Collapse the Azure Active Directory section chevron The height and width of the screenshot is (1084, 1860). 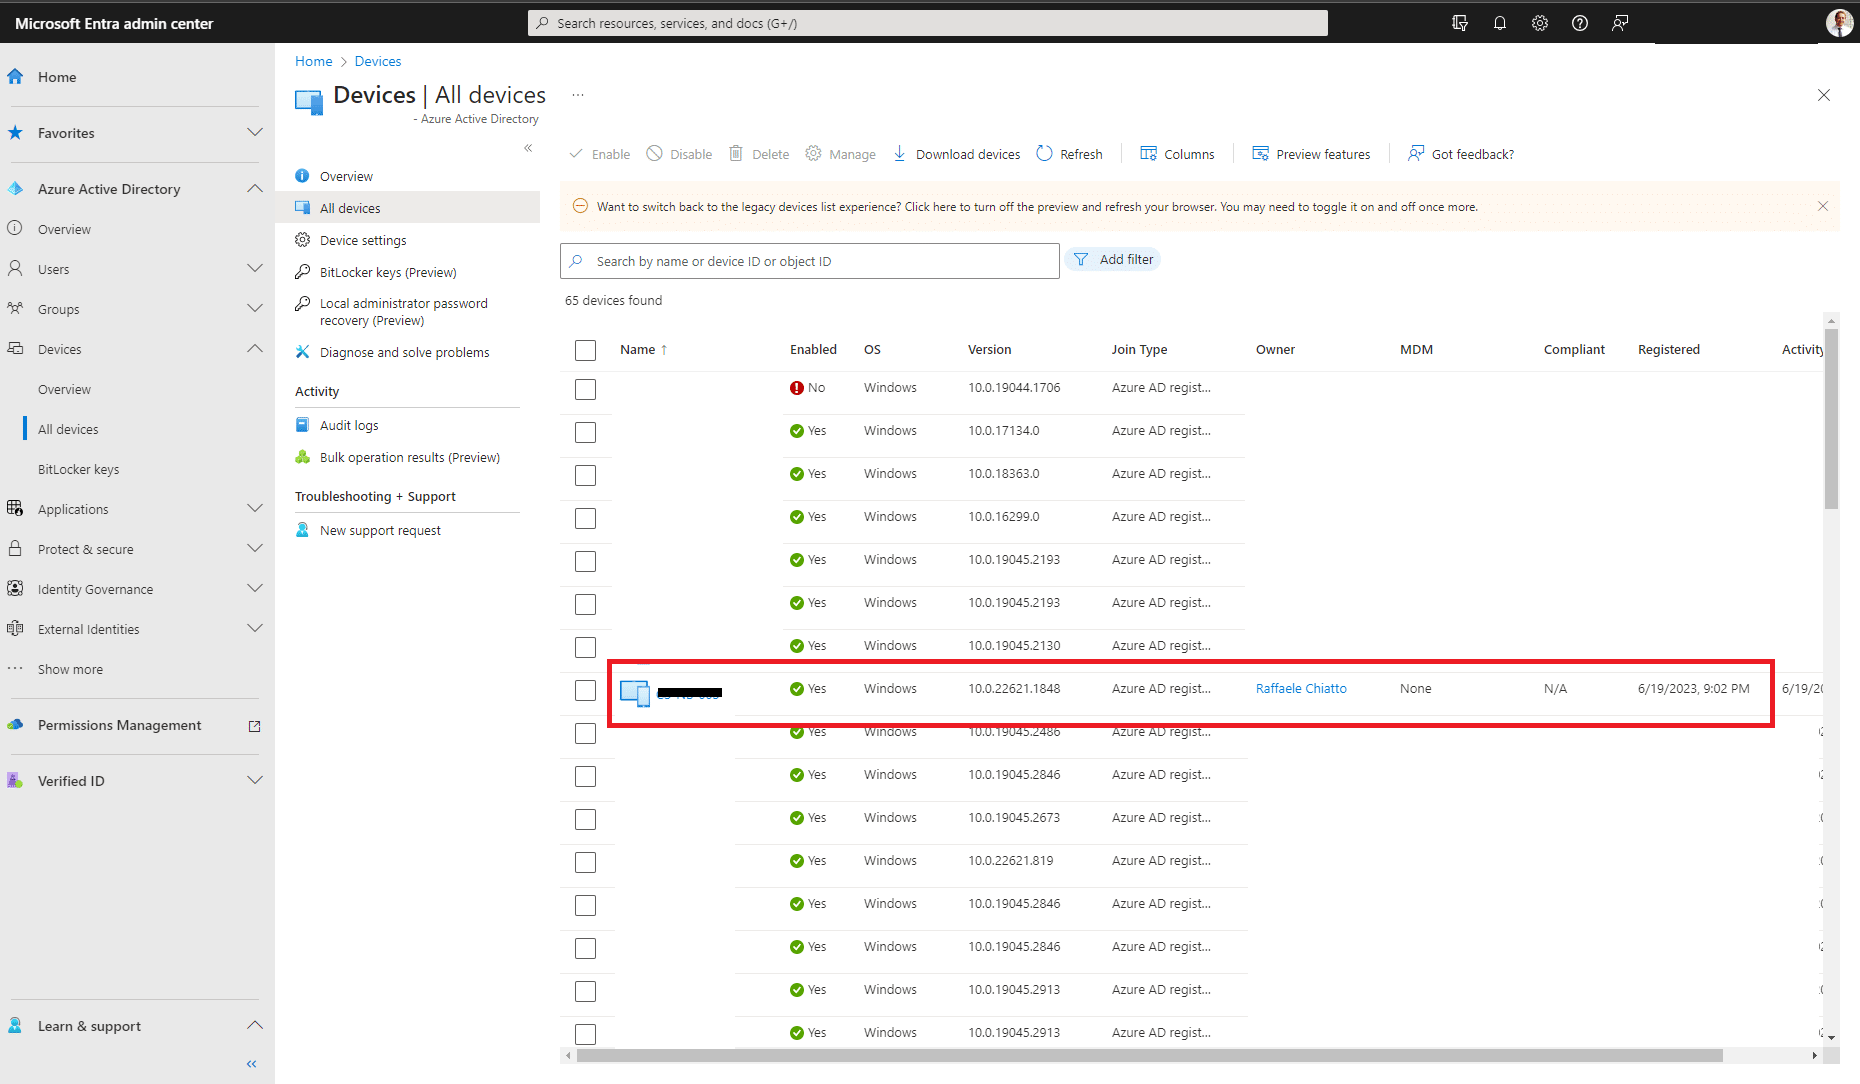coord(255,188)
